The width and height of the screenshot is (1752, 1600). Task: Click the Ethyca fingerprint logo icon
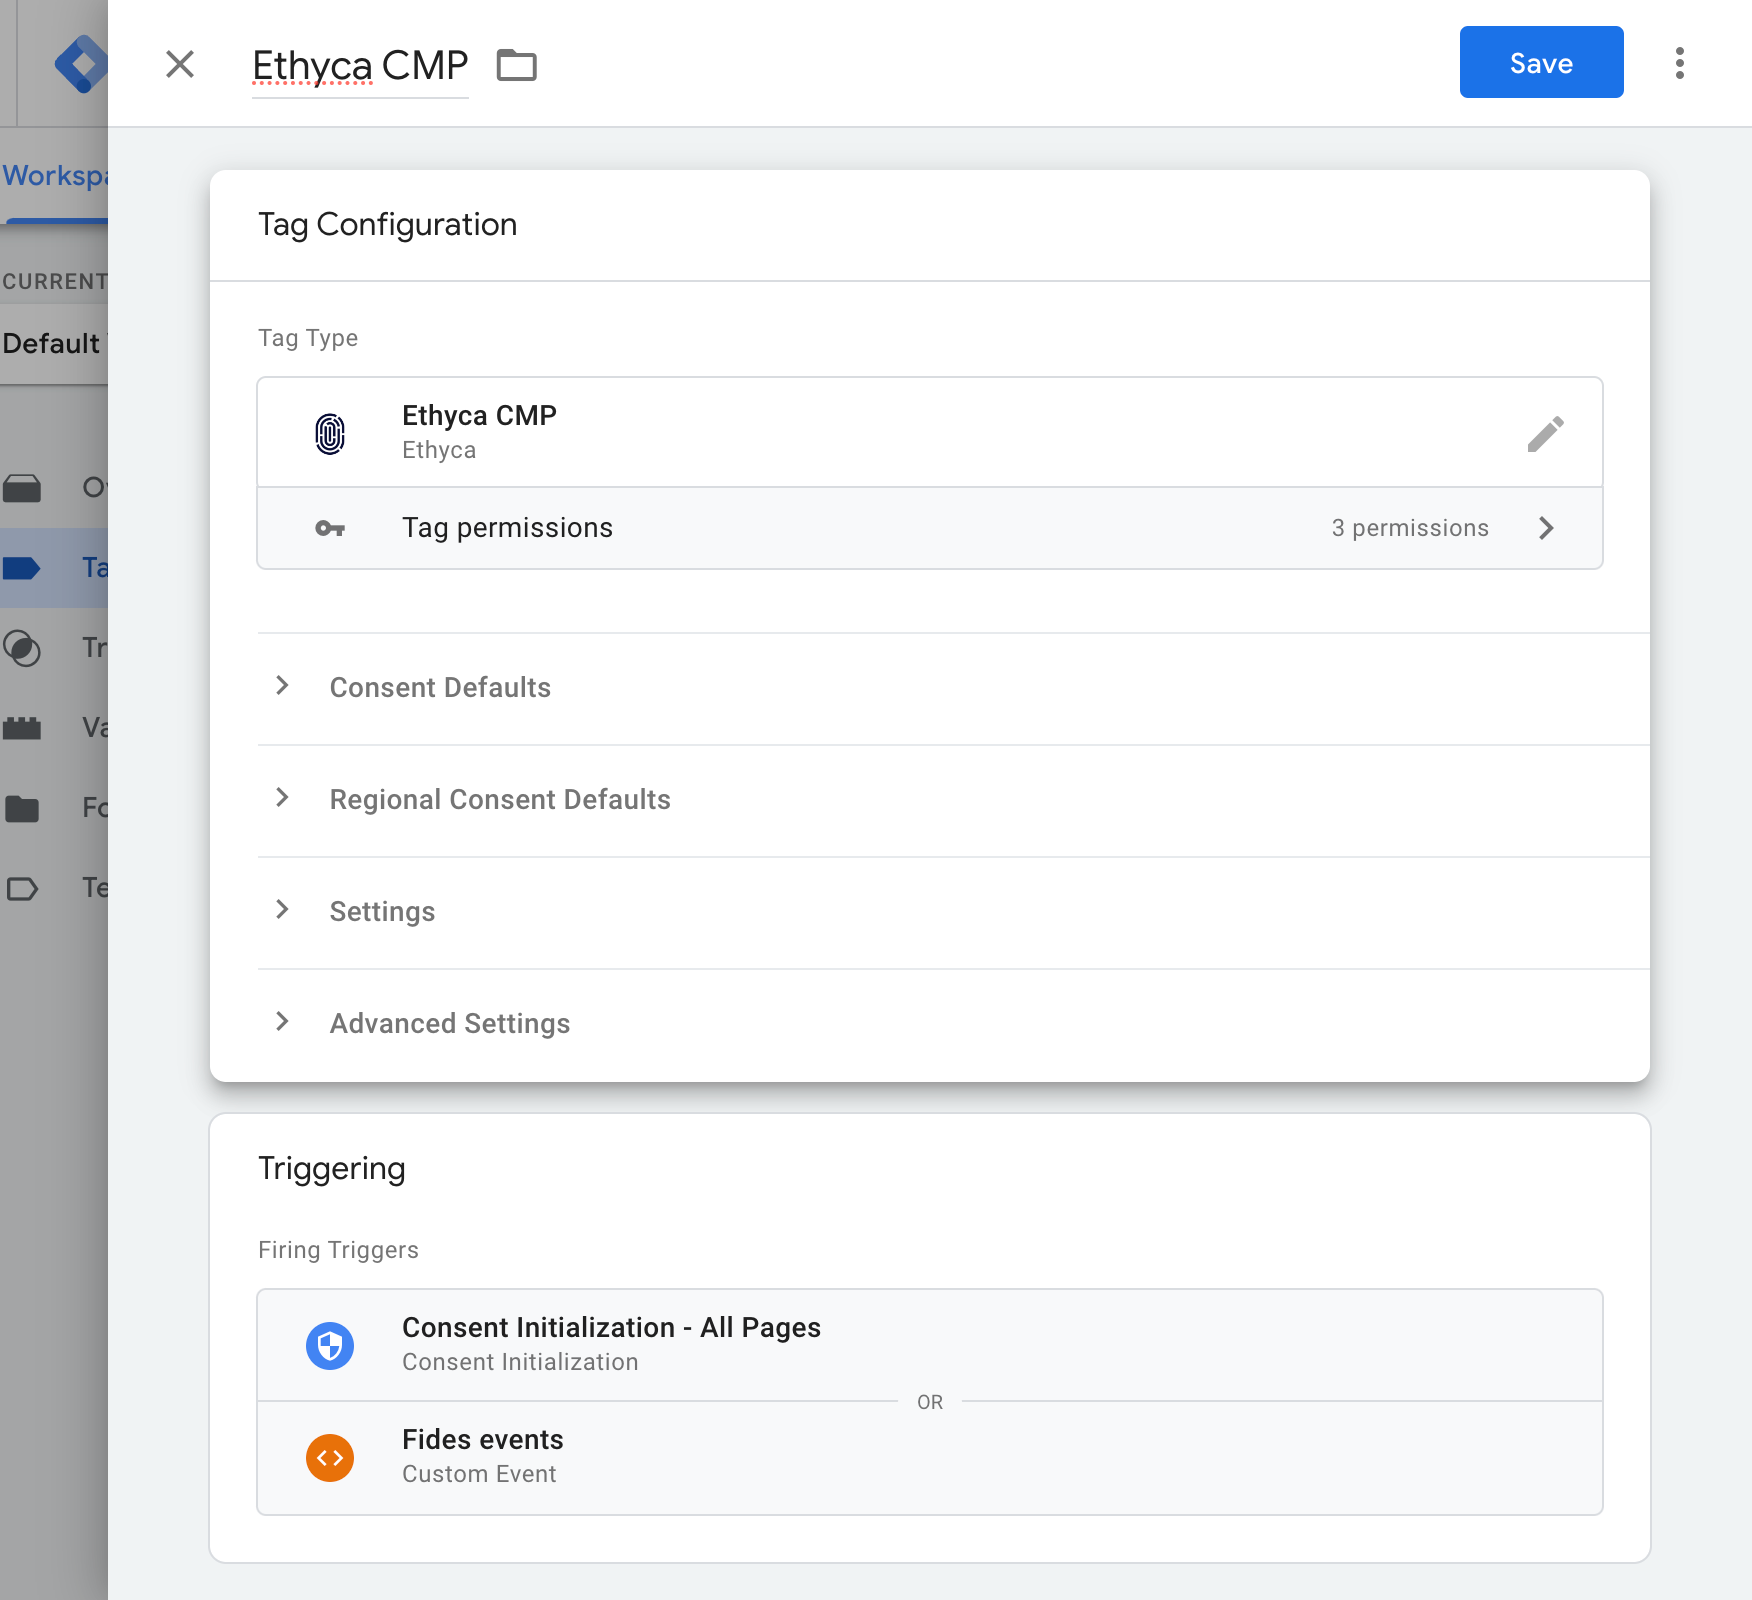point(330,434)
